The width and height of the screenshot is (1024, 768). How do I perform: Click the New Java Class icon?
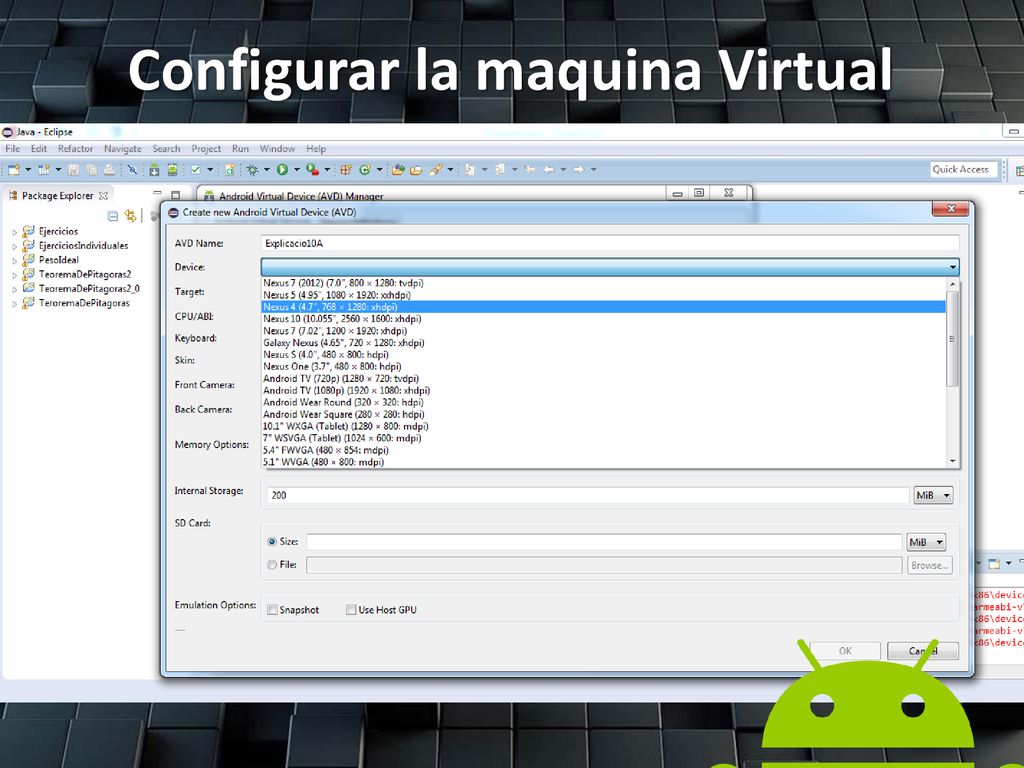365,170
